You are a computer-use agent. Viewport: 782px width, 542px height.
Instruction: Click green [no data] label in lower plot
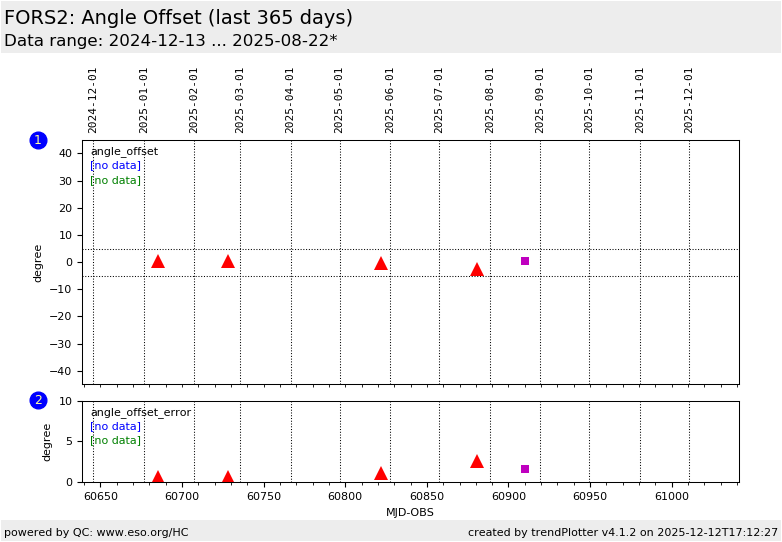pos(115,441)
